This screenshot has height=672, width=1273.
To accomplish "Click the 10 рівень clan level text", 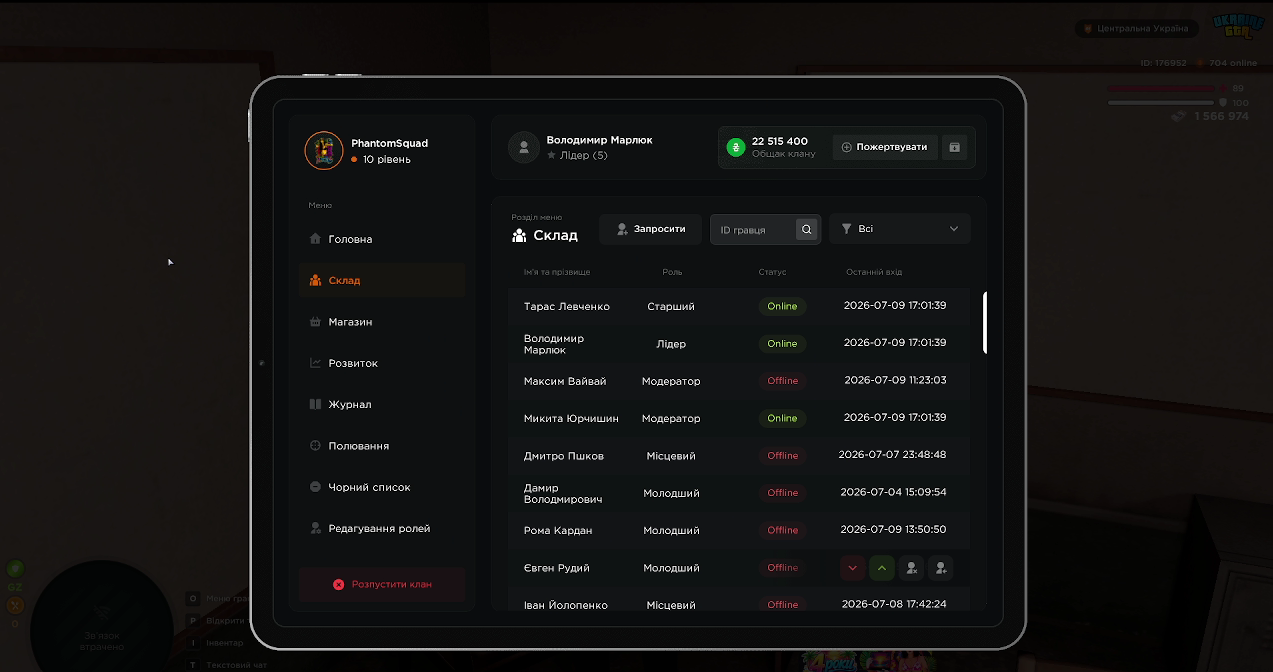I will coord(386,159).
